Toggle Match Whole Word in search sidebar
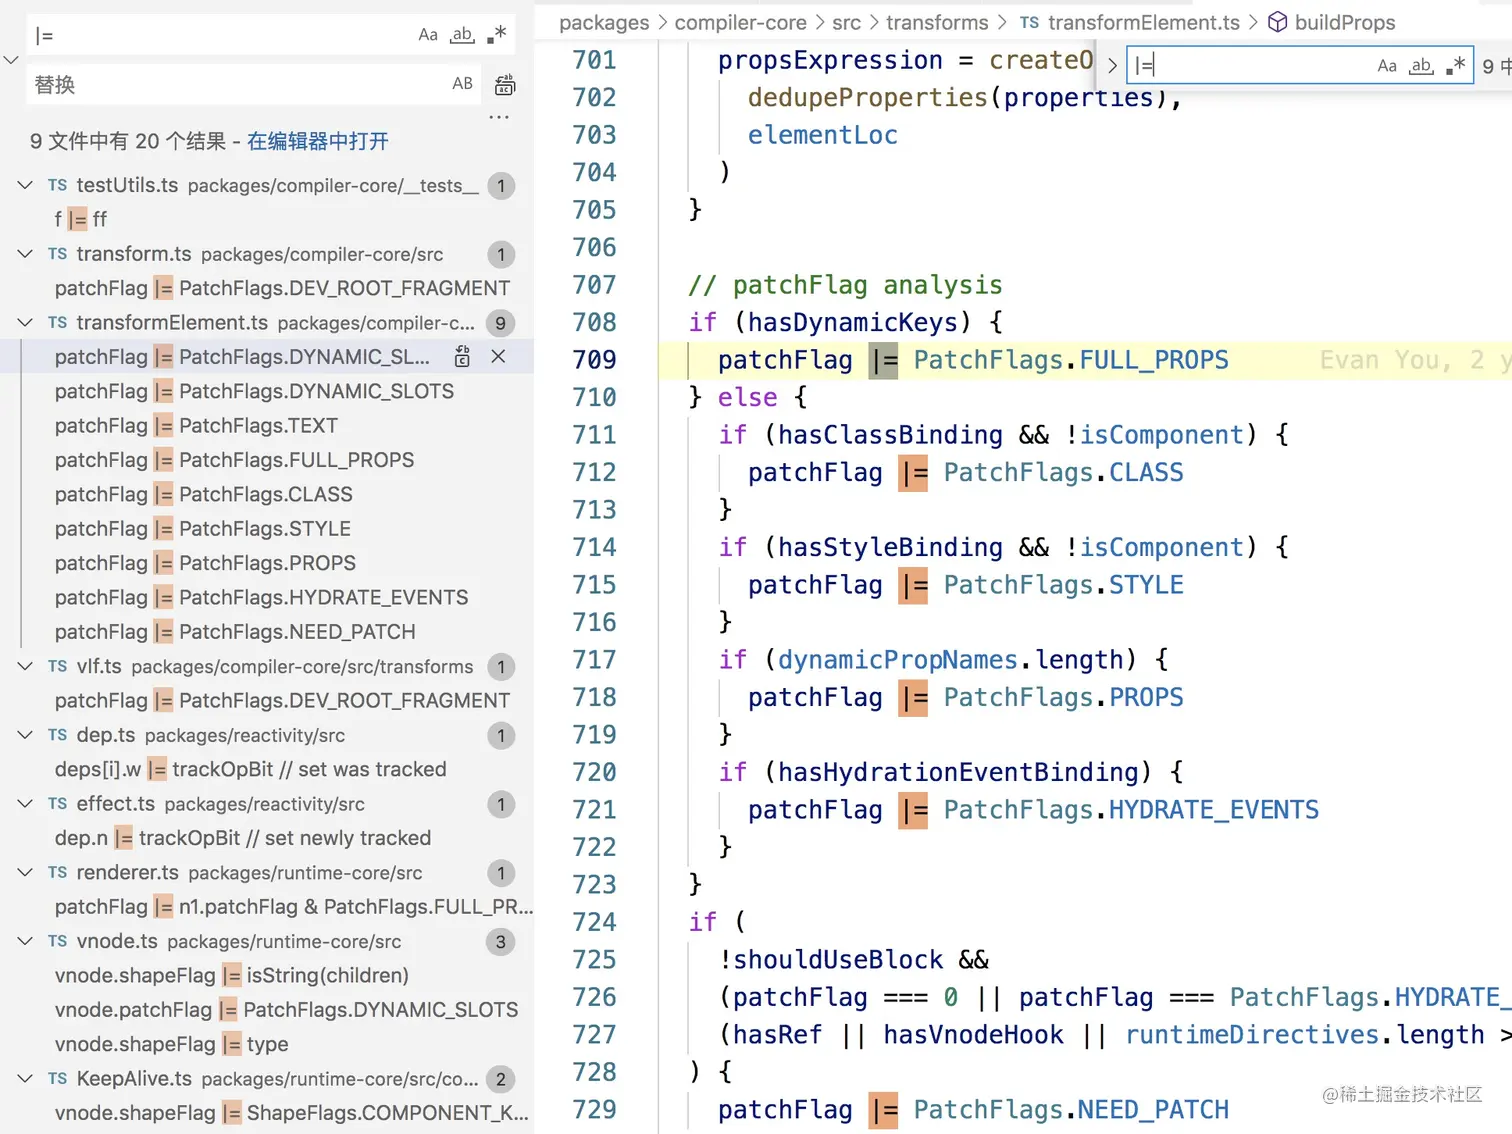Viewport: 1512px width, 1134px height. tap(462, 35)
